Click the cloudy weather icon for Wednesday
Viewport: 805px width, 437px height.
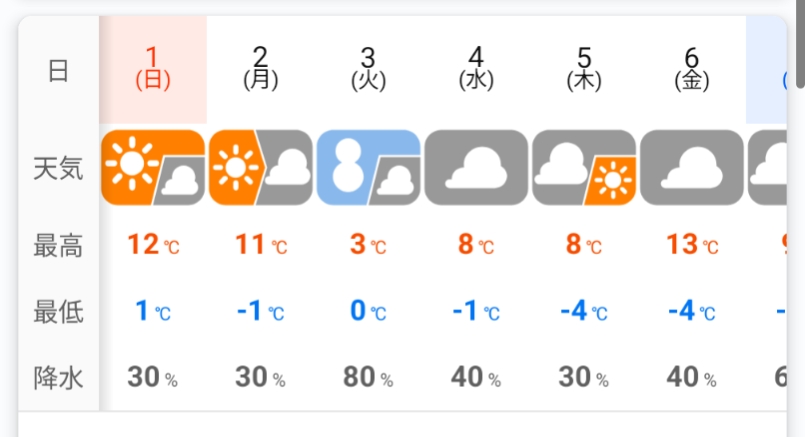[x=476, y=166]
